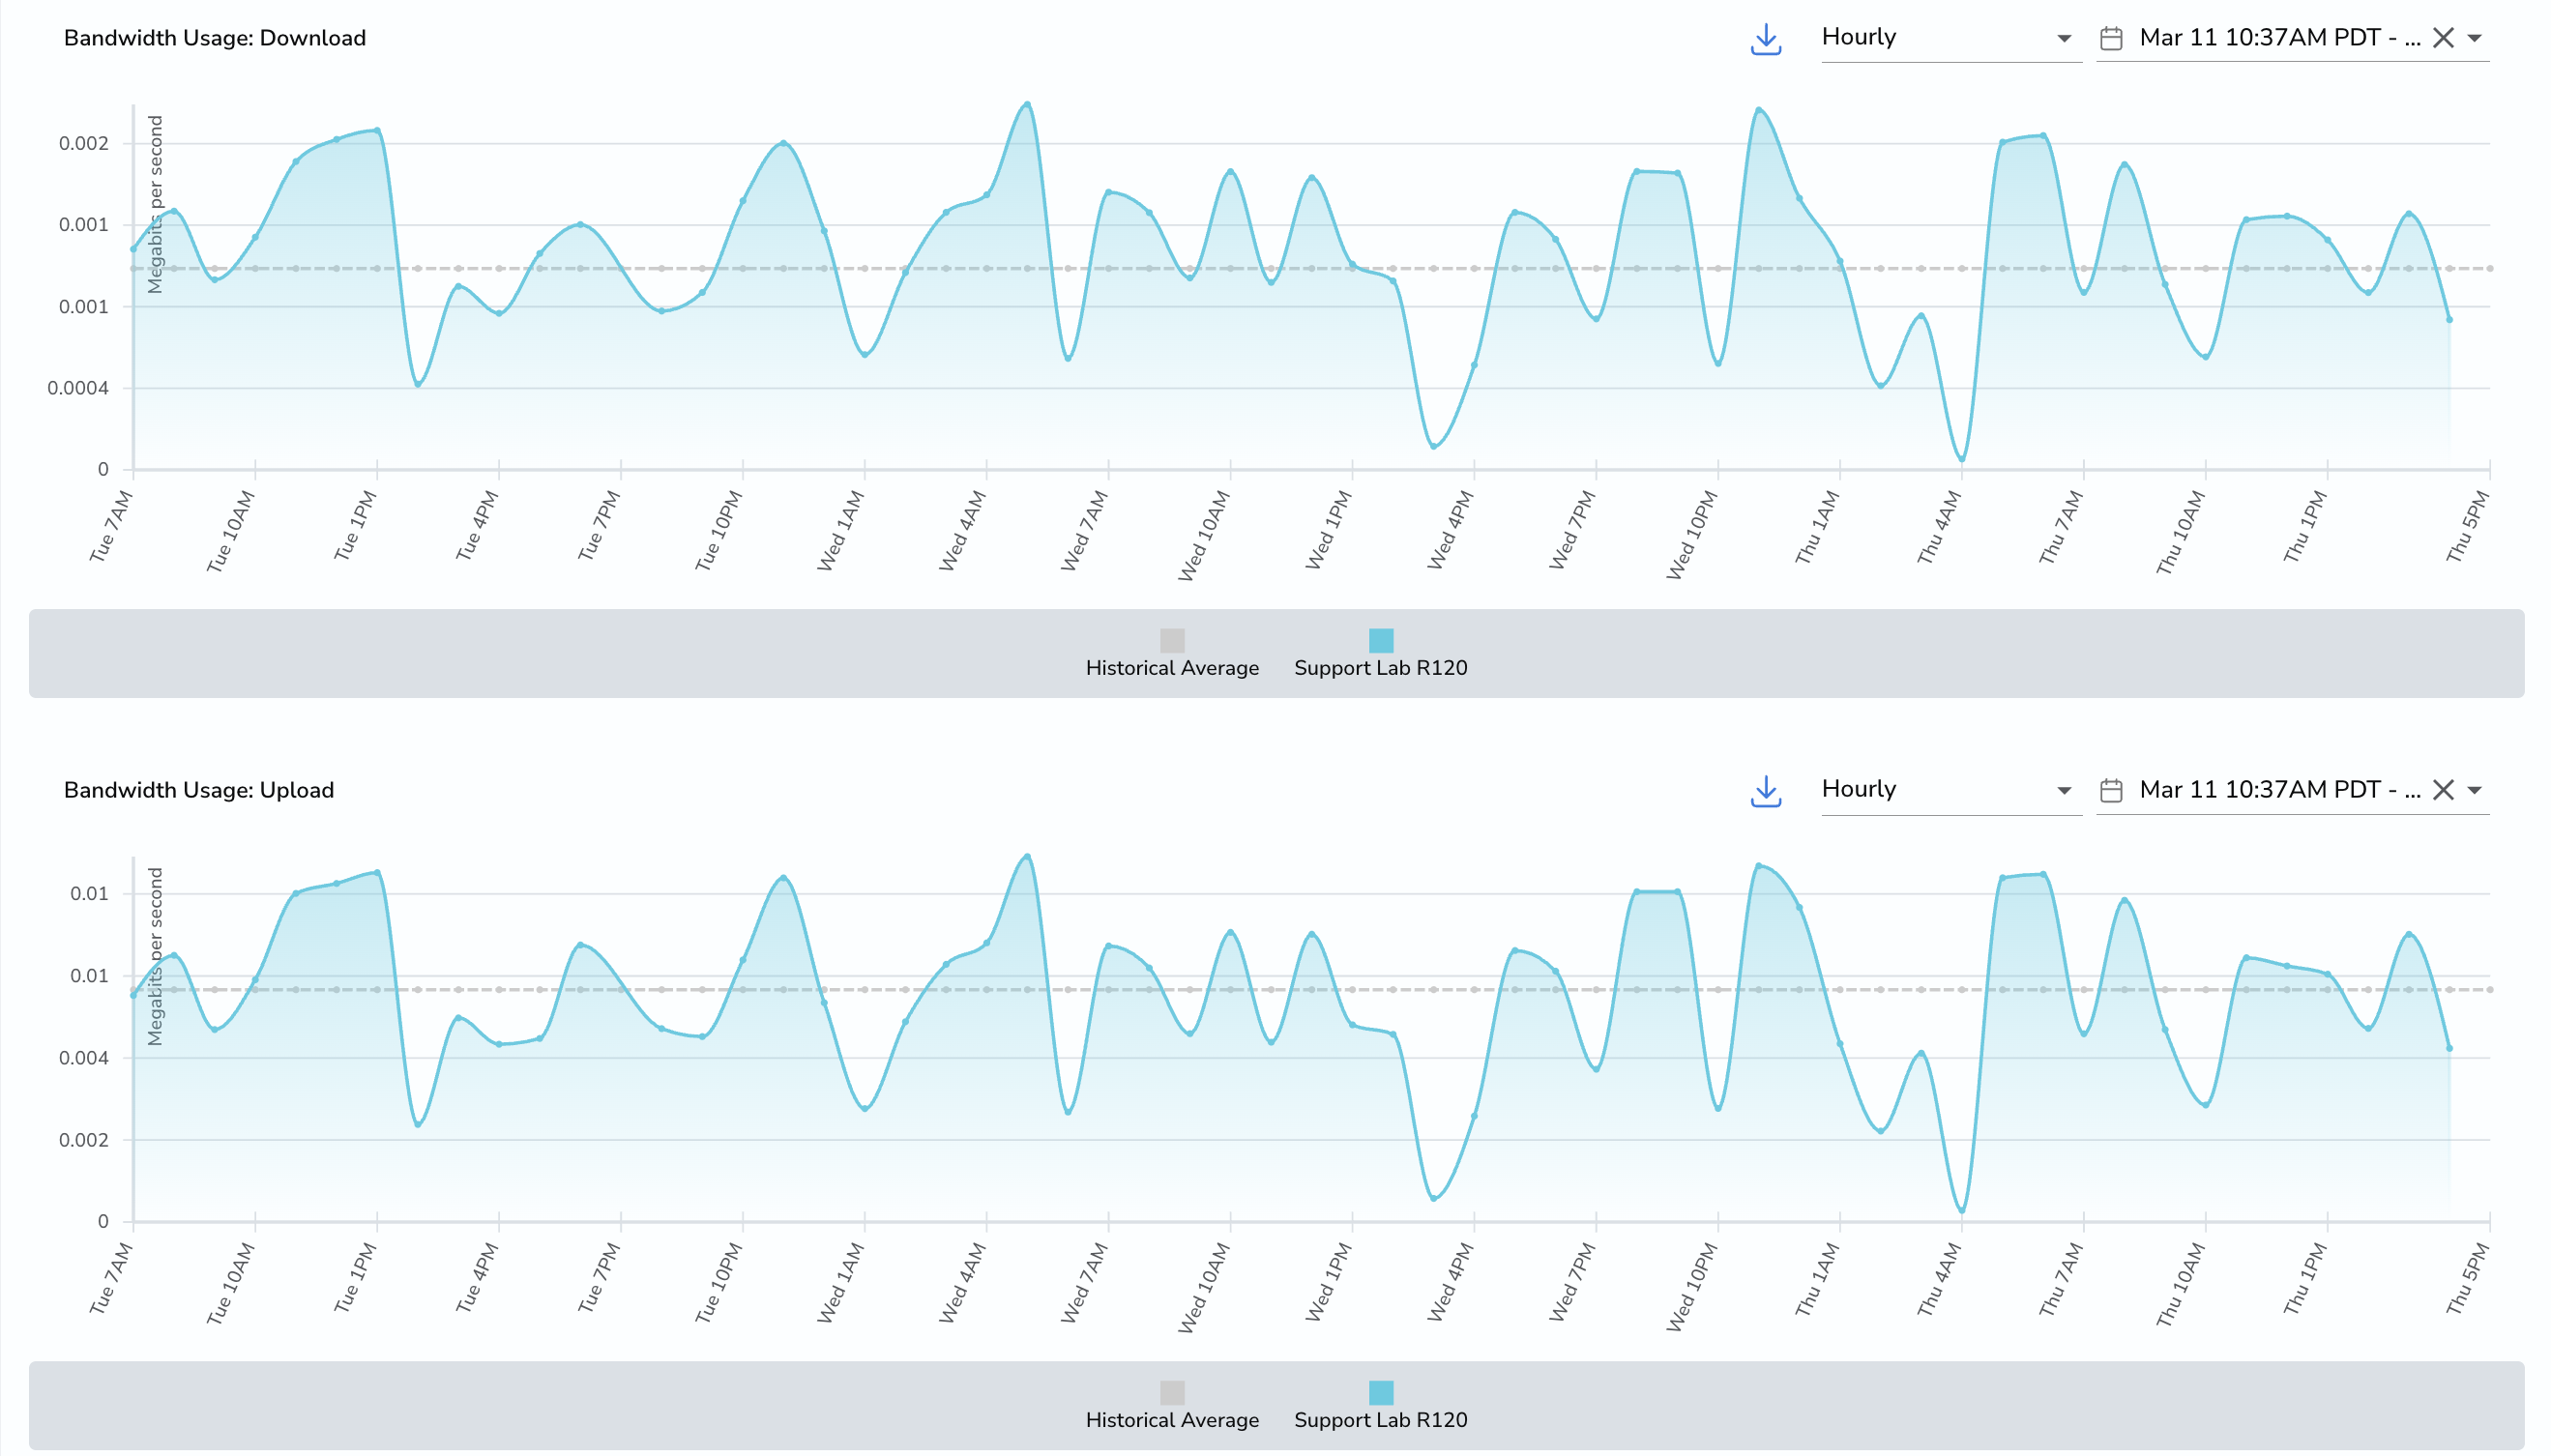Image resolution: width=2551 pixels, height=1456 pixels.
Task: Toggle Historical Average swatch in Upload legend
Action: coord(1172,1393)
